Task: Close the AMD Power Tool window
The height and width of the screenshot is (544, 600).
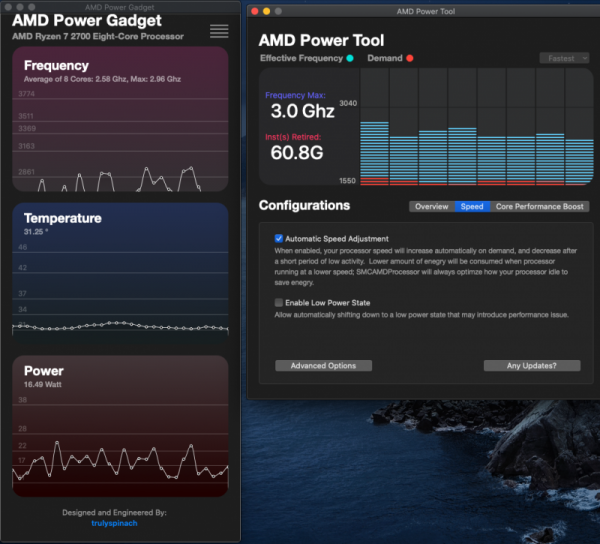Action: tap(255, 11)
